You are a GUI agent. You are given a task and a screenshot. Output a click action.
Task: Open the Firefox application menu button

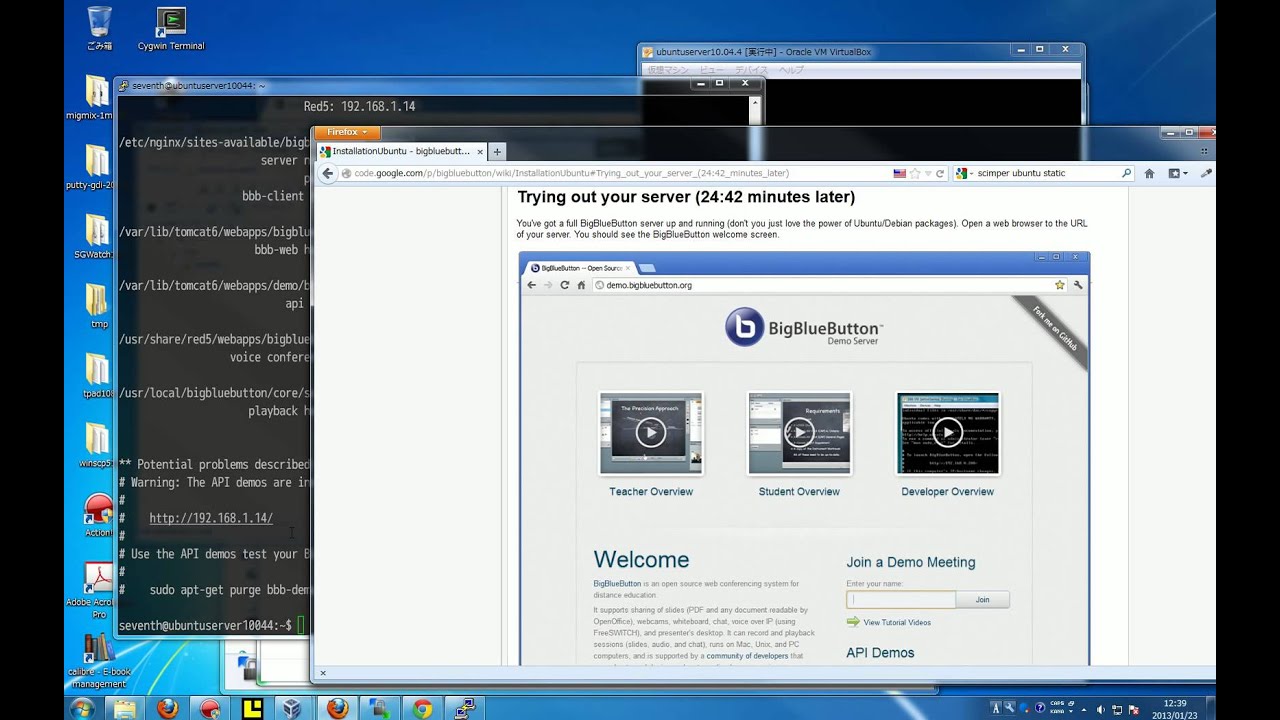click(x=347, y=132)
